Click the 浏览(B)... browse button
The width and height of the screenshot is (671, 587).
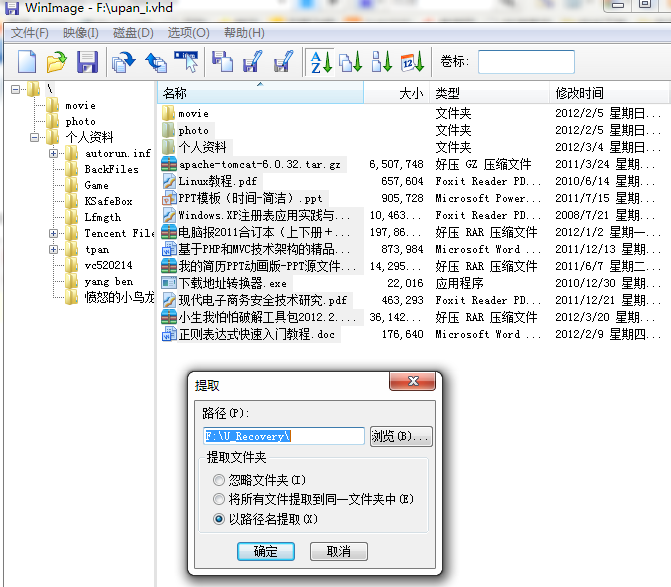point(401,436)
